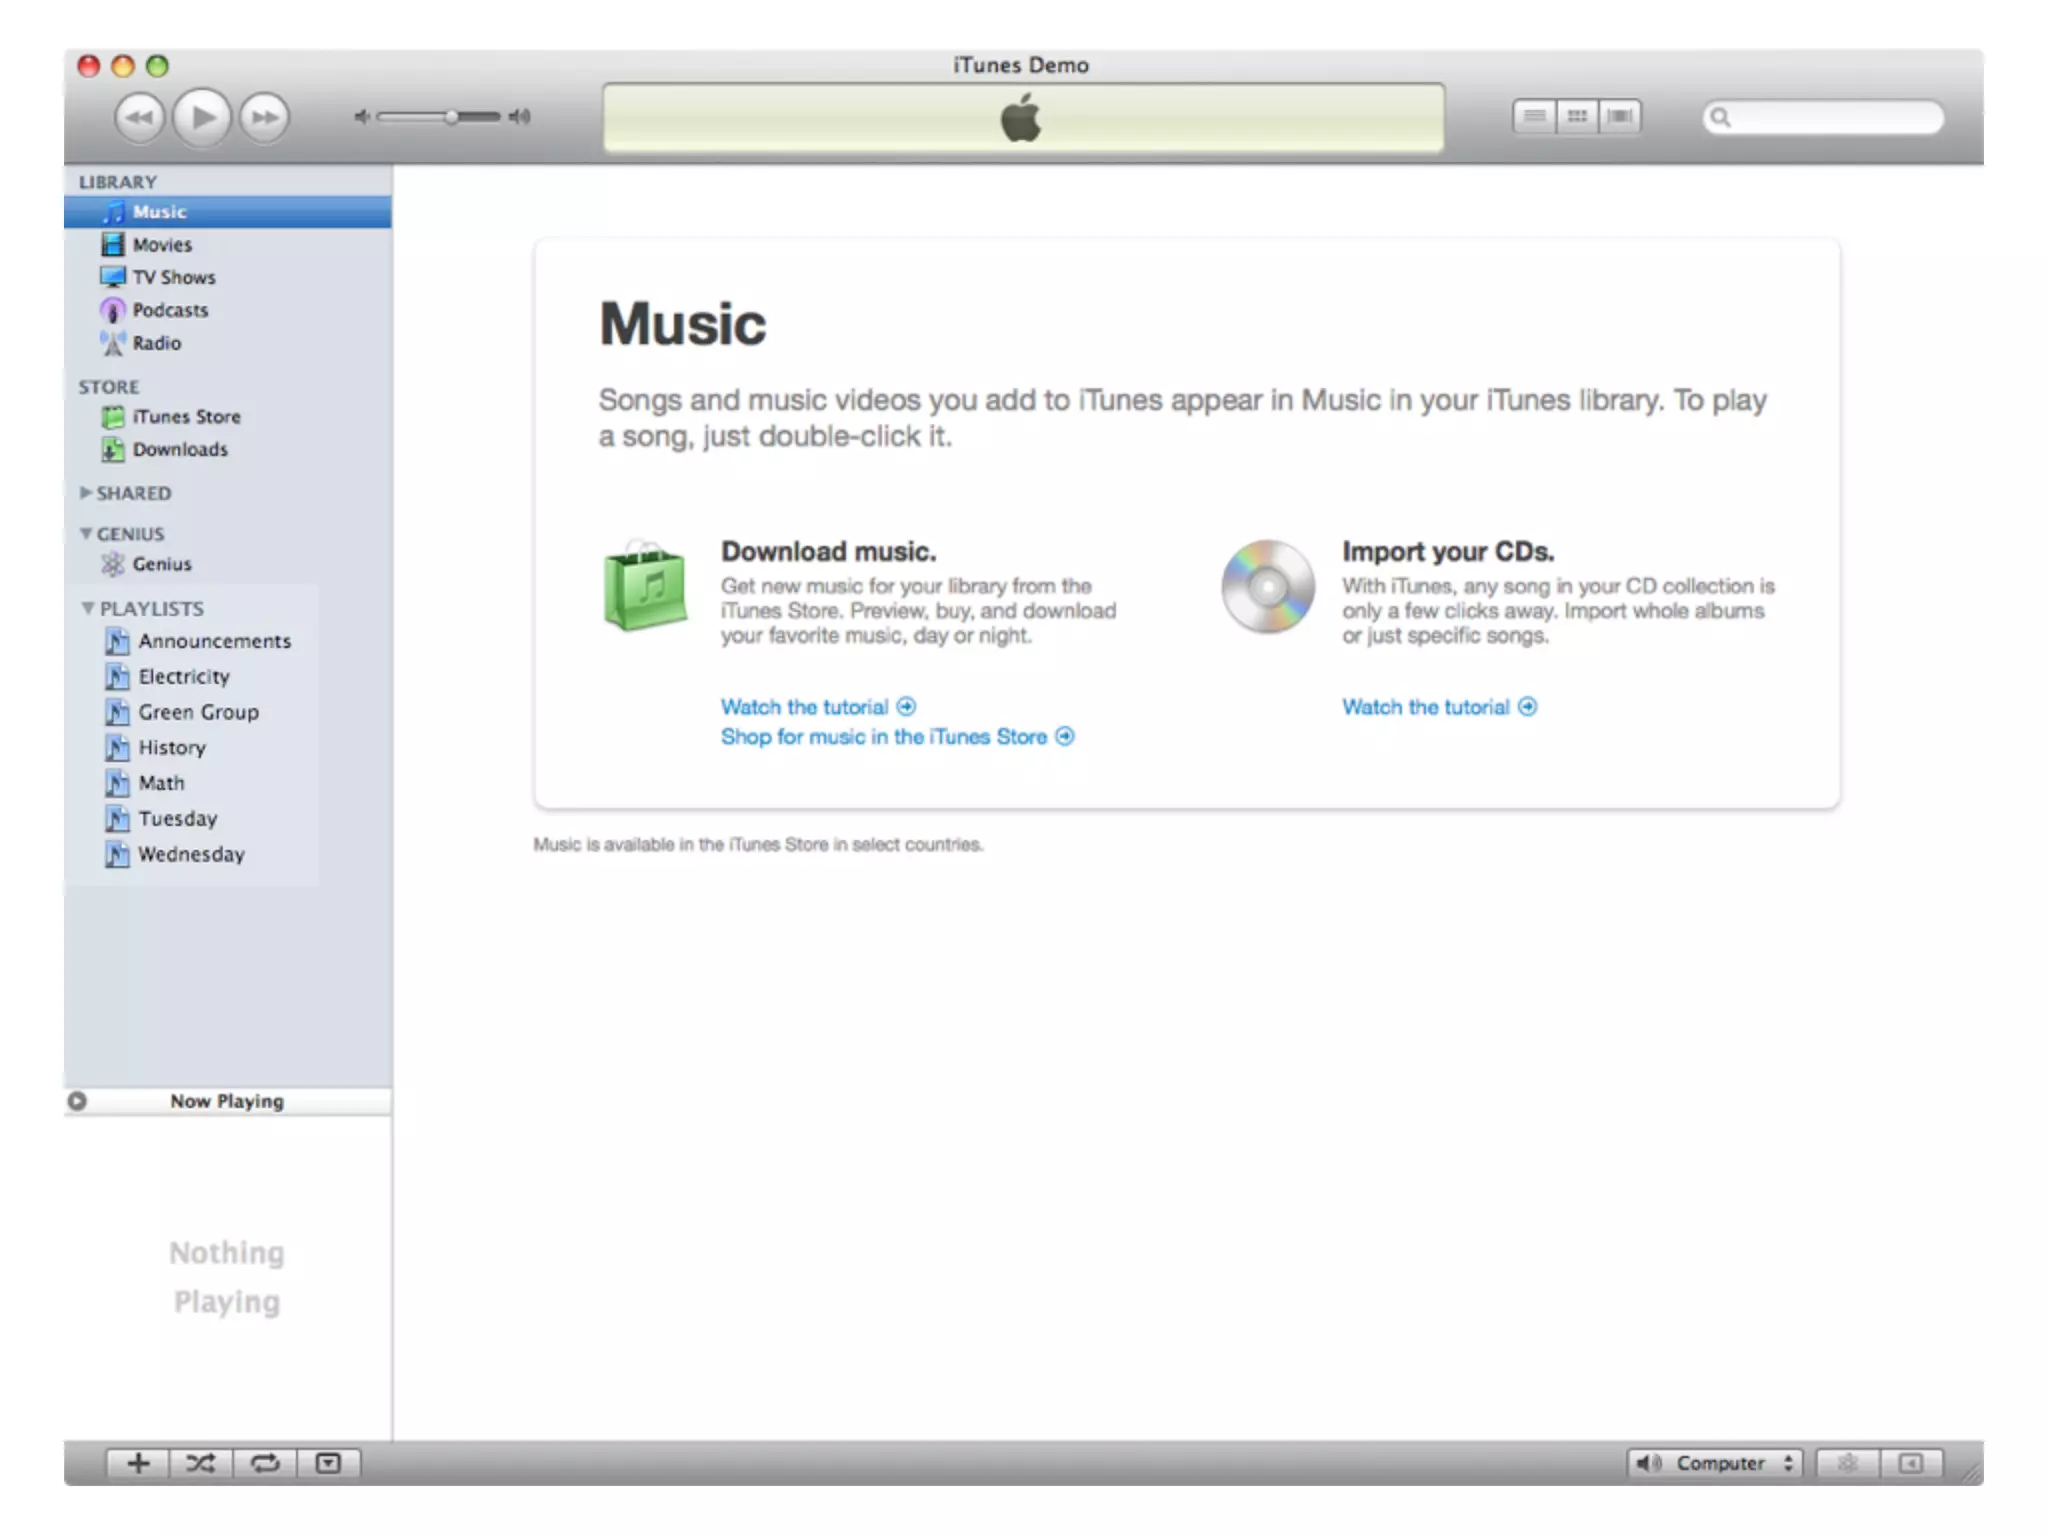Collapse the PLAYLISTS section
This screenshot has height=1536, width=2048.
point(88,608)
